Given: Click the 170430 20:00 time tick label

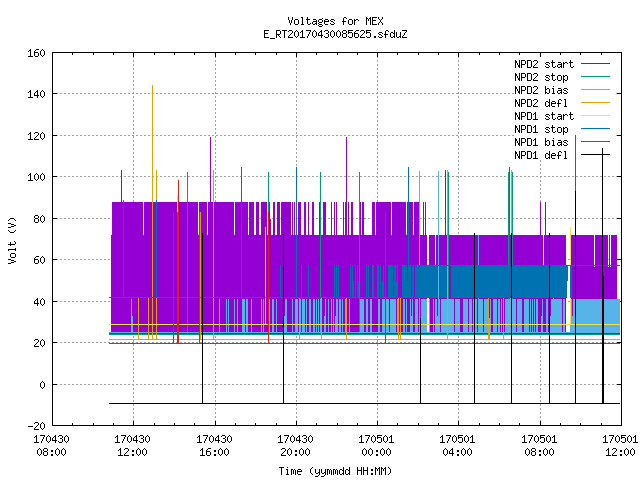Looking at the screenshot, I should pyautogui.click(x=295, y=445).
